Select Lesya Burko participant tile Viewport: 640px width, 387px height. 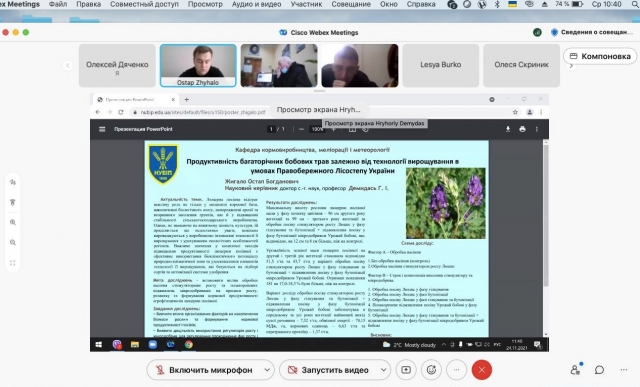[440, 66]
